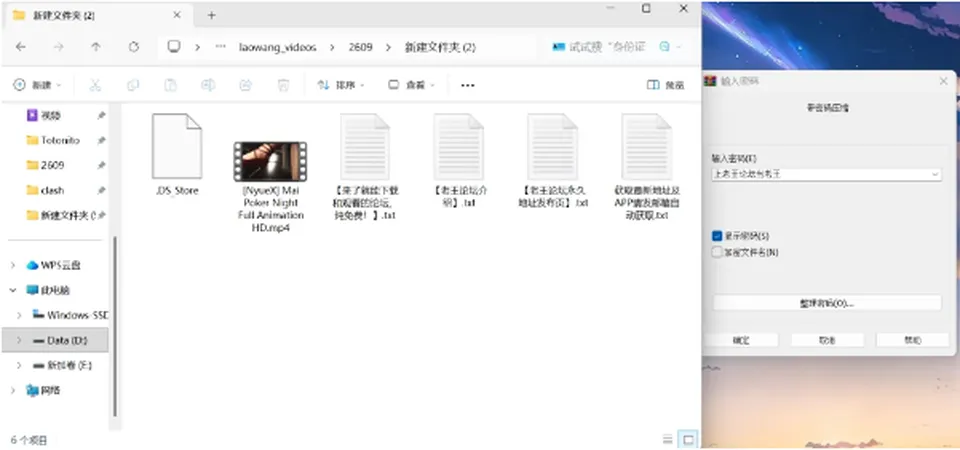Click the WinRAR icon in password dialog title

pos(710,81)
